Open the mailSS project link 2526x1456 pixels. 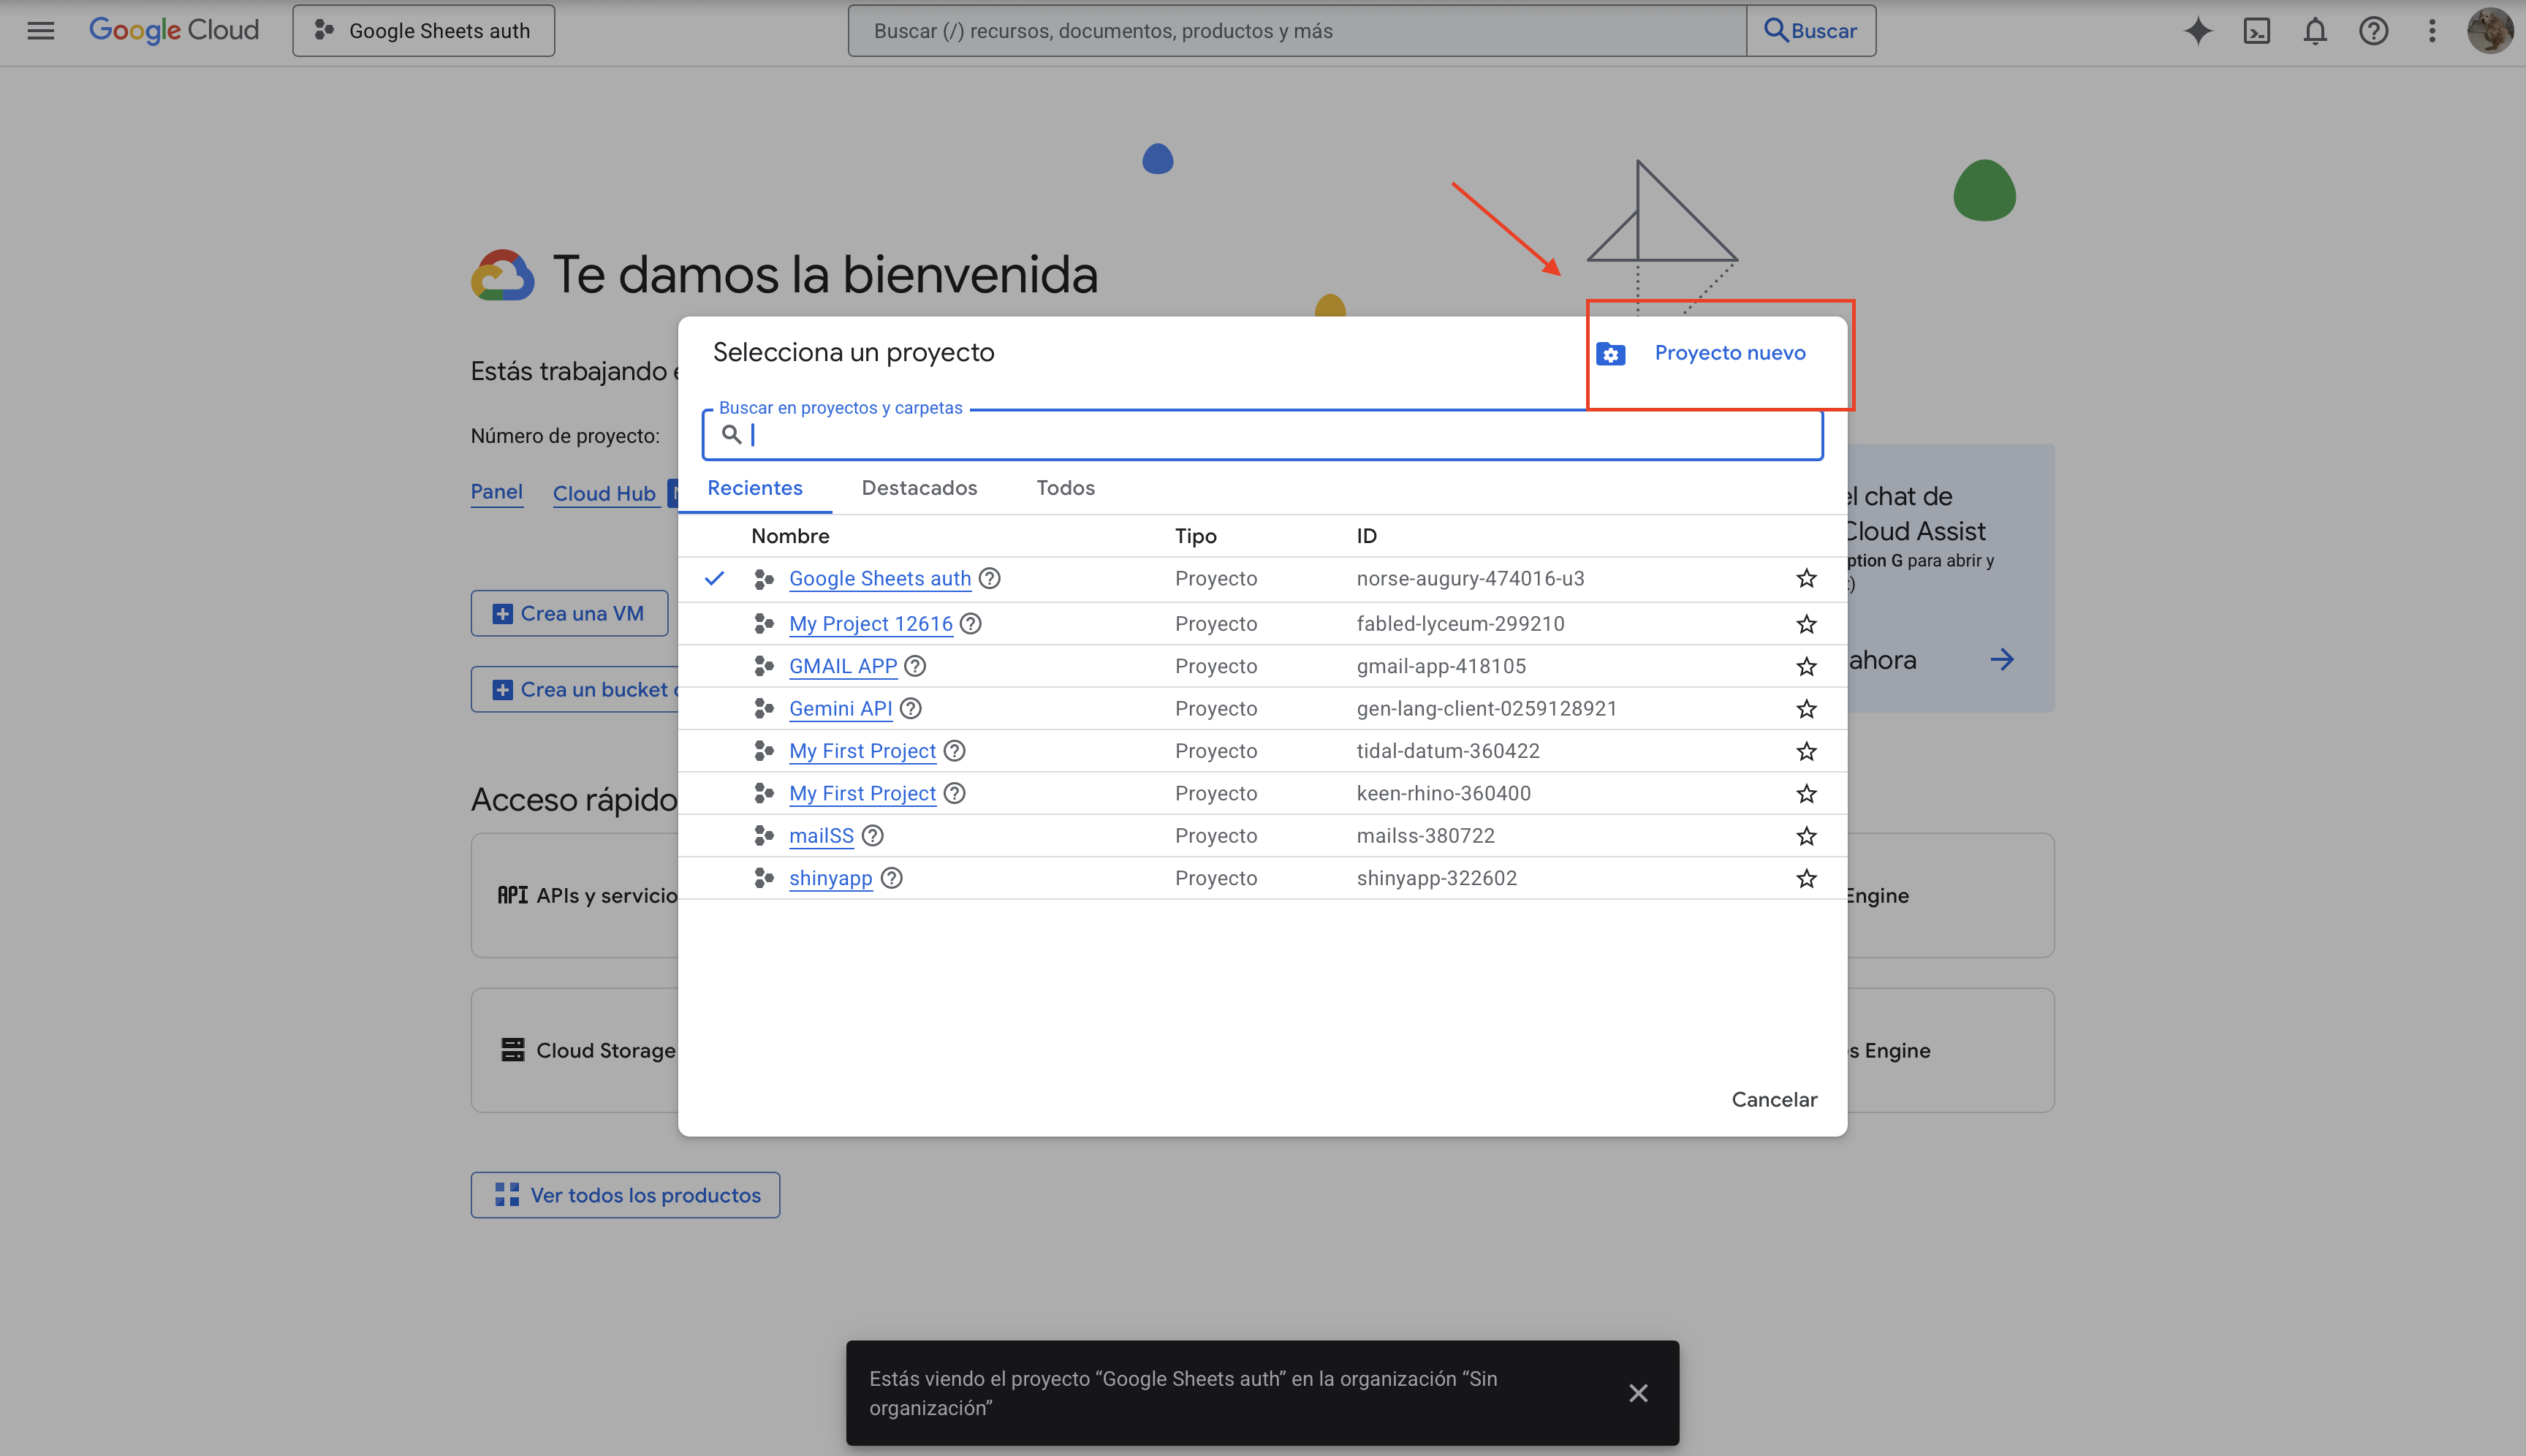coord(821,836)
